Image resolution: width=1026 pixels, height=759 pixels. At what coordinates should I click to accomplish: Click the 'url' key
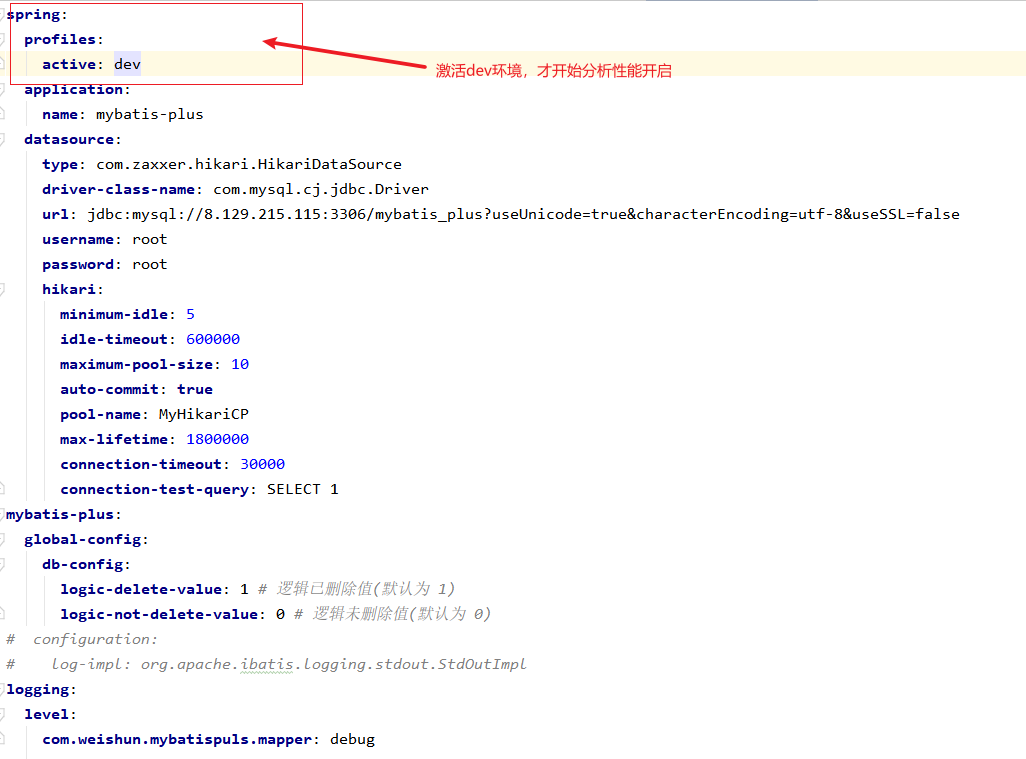[55, 214]
